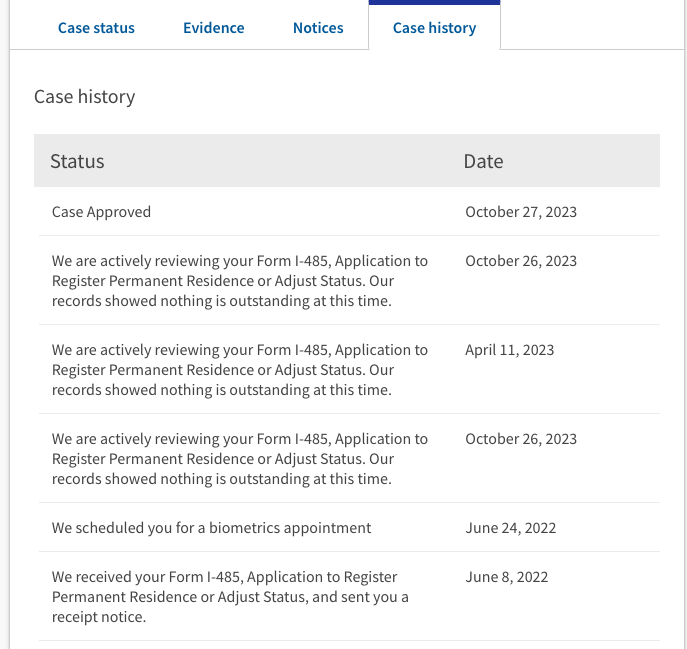Click the October 27, 2023 date
687x649 pixels.
(x=521, y=212)
